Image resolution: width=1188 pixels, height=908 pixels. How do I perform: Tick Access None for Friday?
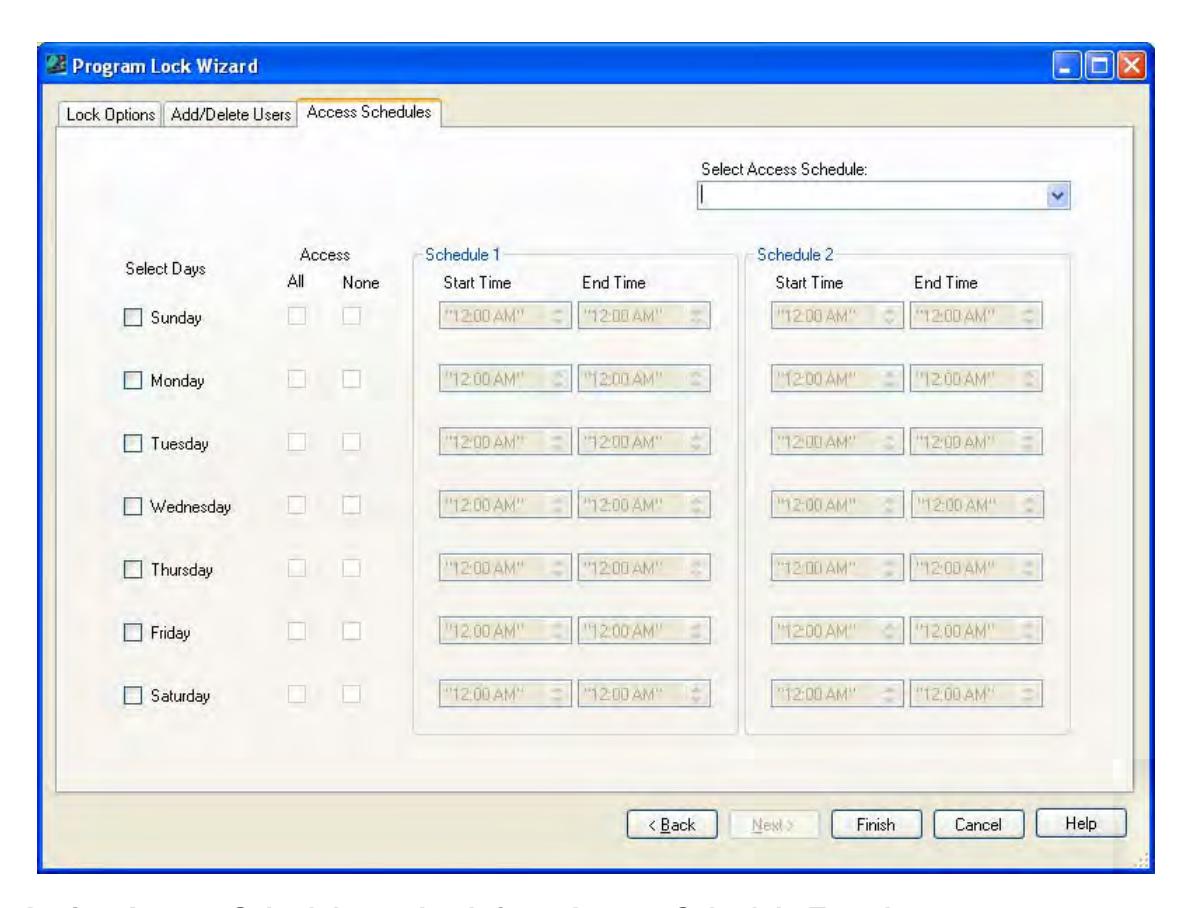tap(351, 630)
